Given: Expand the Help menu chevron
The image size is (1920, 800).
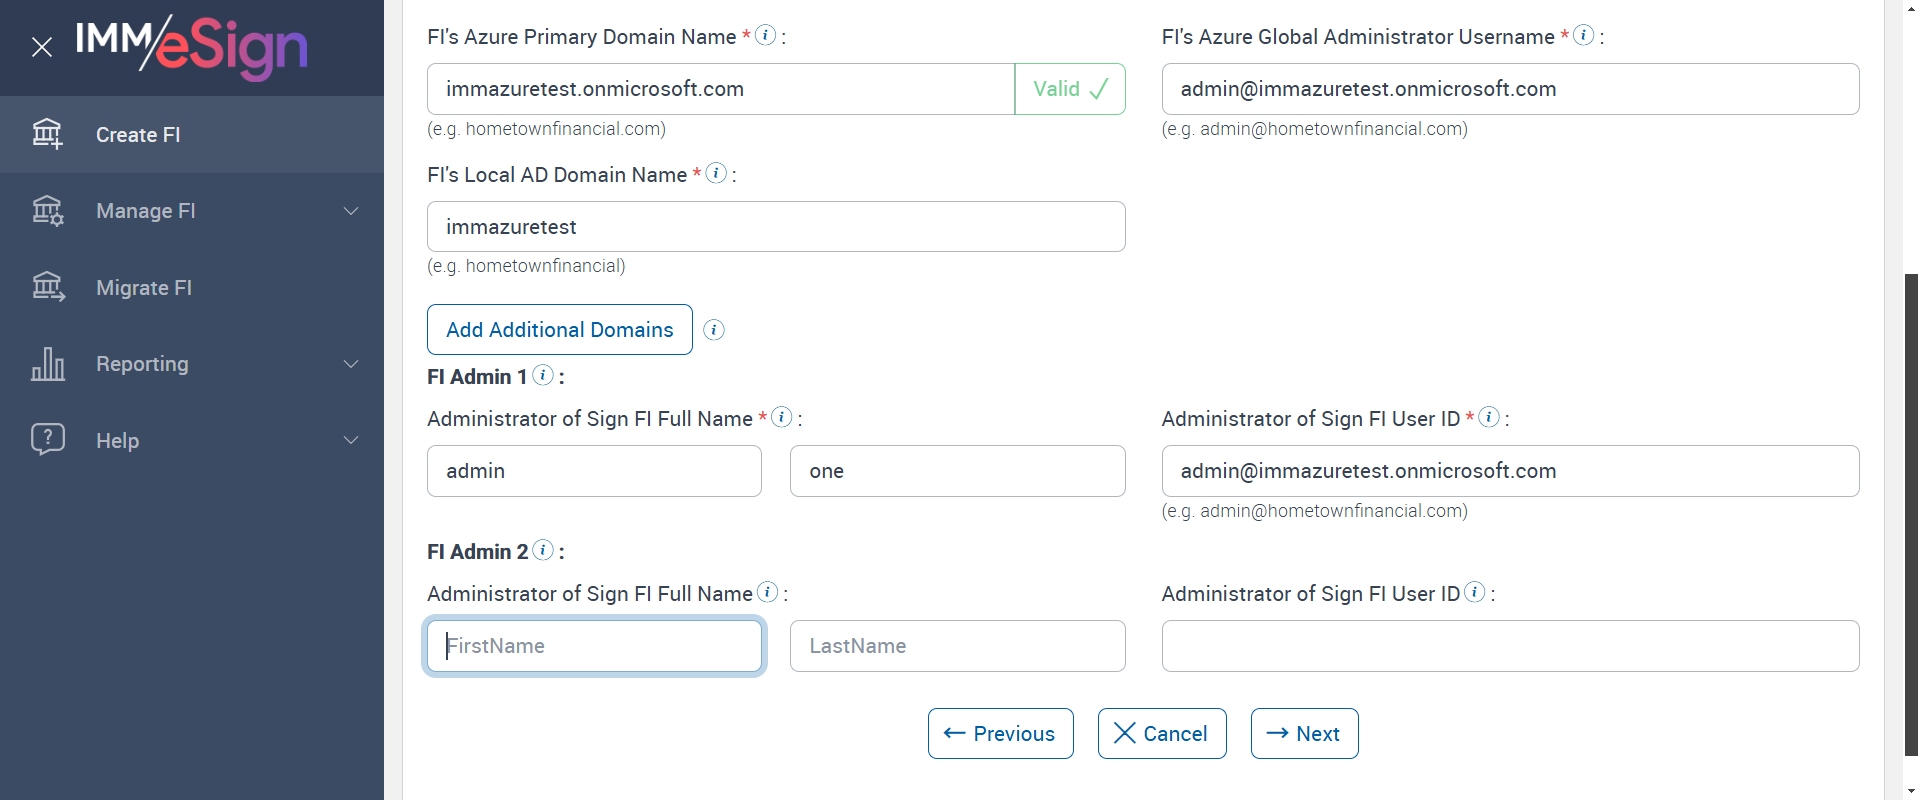Looking at the screenshot, I should pyautogui.click(x=351, y=440).
